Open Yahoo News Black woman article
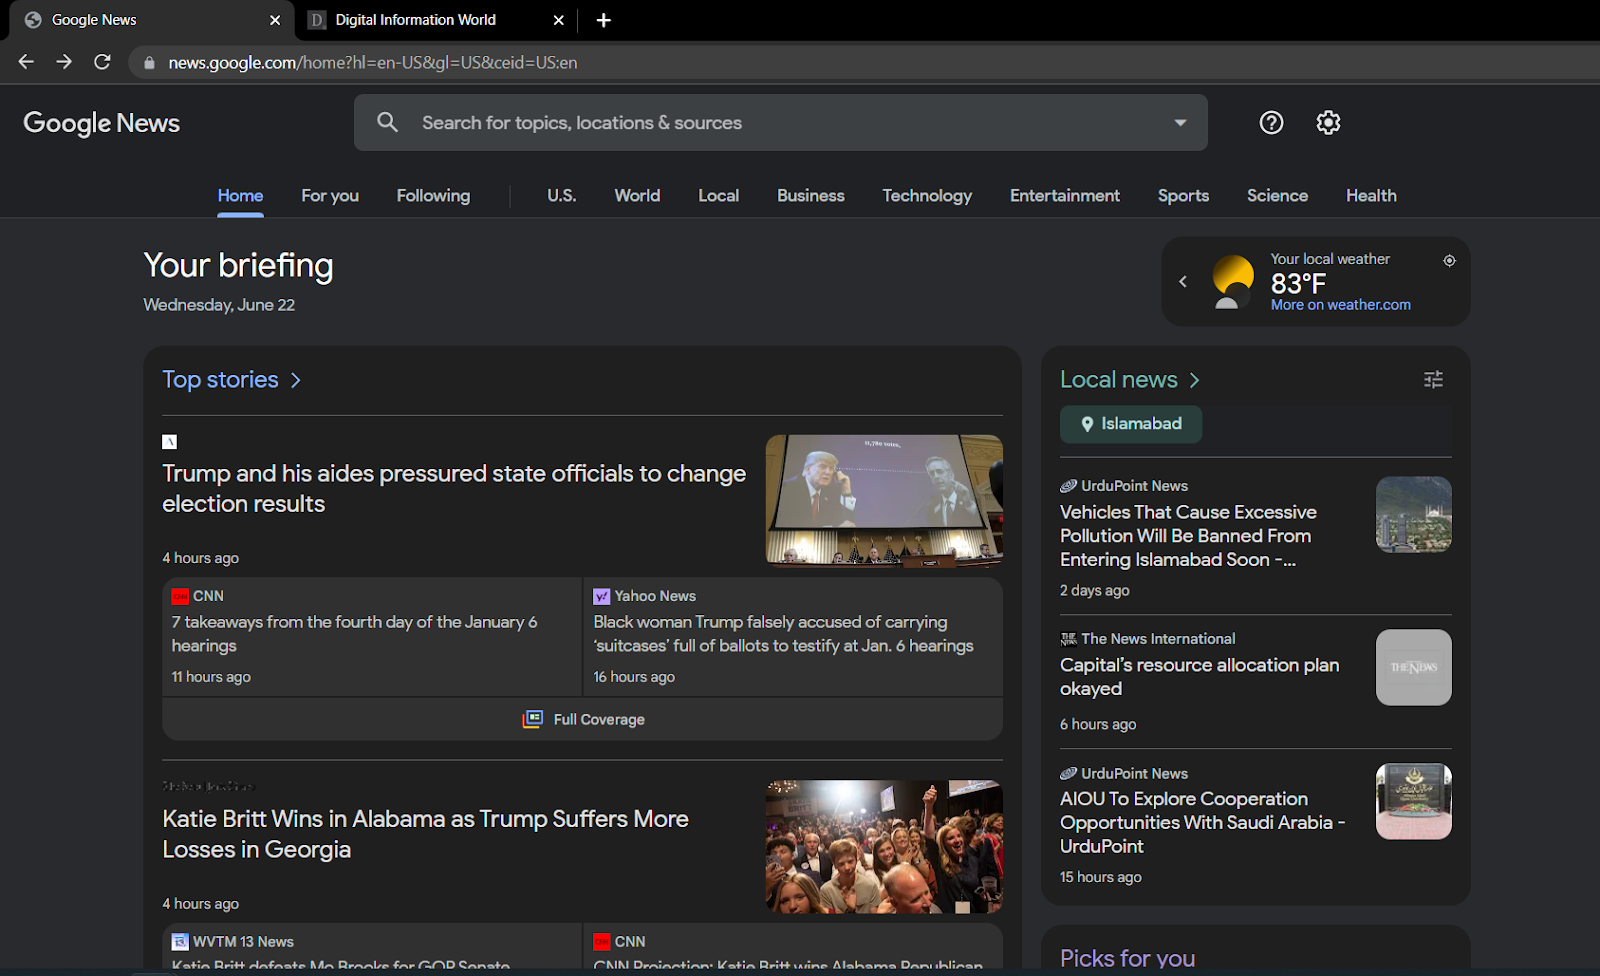The height and width of the screenshot is (976, 1600). 783,634
